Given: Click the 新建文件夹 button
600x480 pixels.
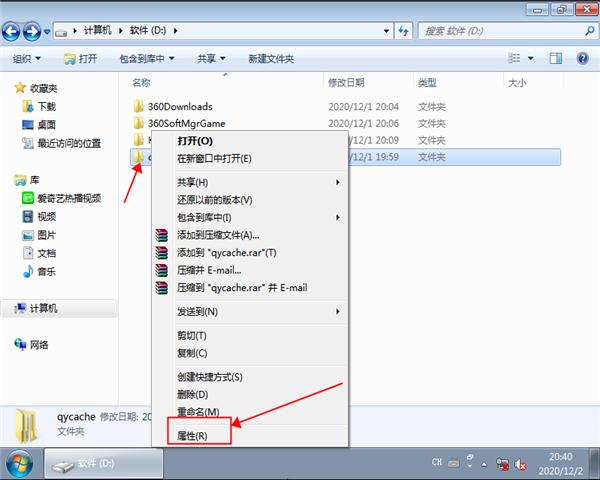Looking at the screenshot, I should point(270,59).
